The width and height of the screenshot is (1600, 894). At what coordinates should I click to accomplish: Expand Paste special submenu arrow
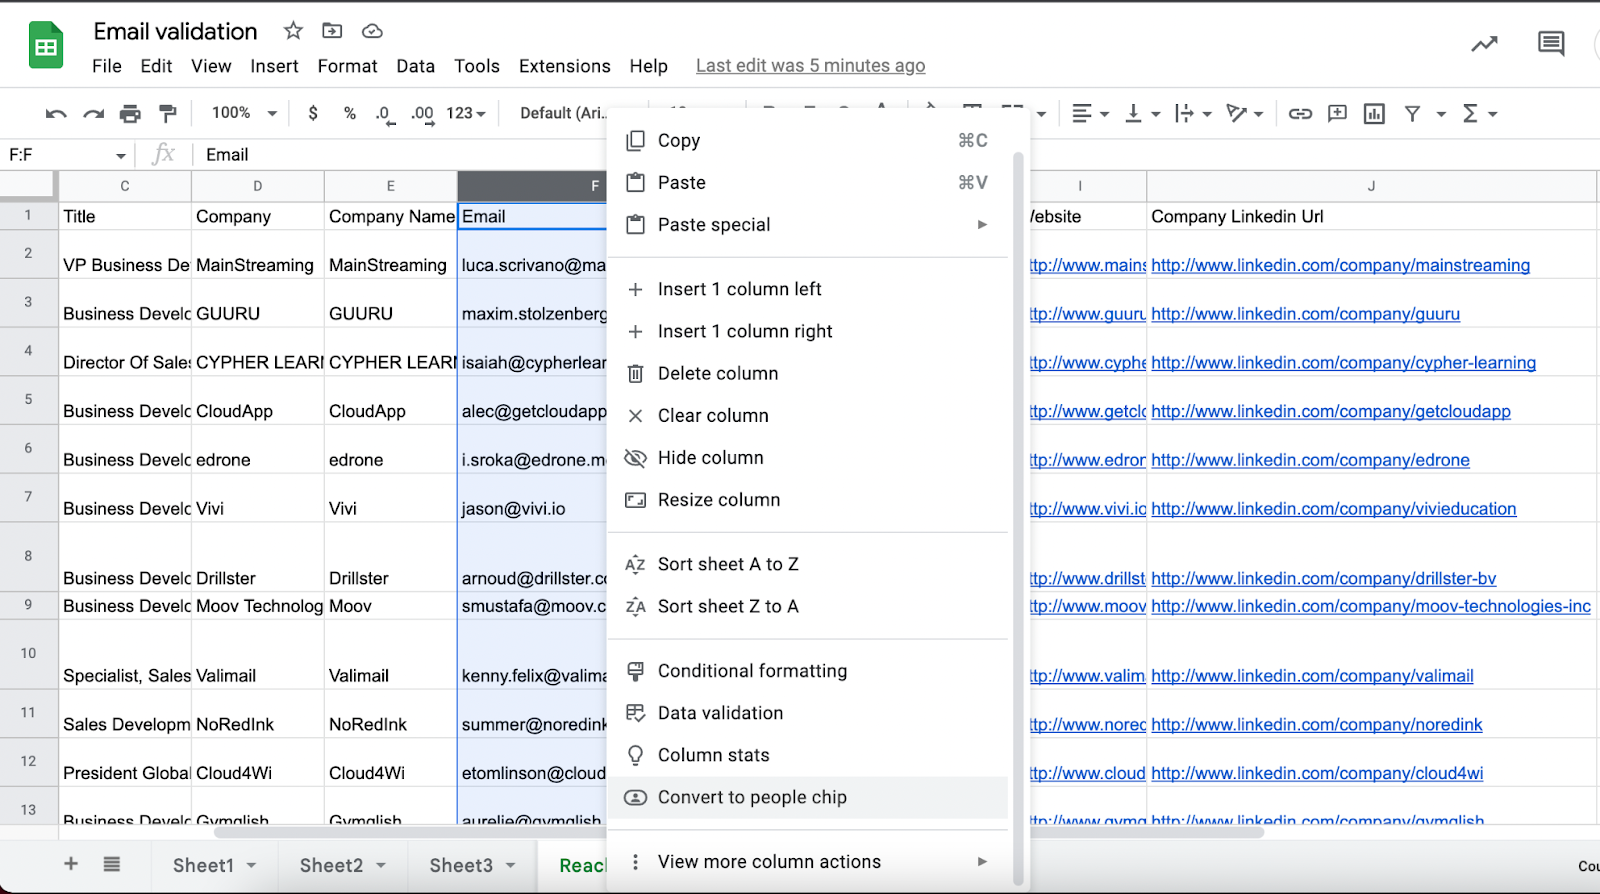pyautogui.click(x=982, y=225)
